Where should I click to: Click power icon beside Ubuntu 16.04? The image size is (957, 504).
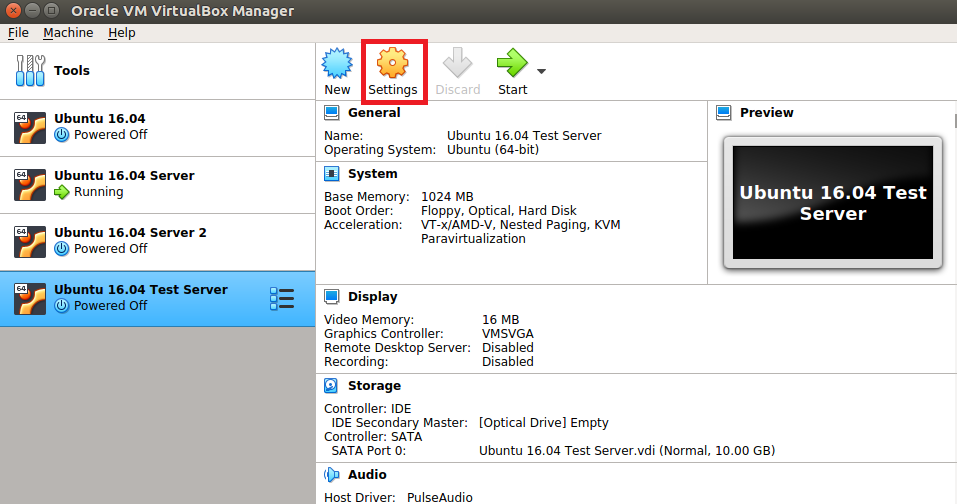[62, 135]
